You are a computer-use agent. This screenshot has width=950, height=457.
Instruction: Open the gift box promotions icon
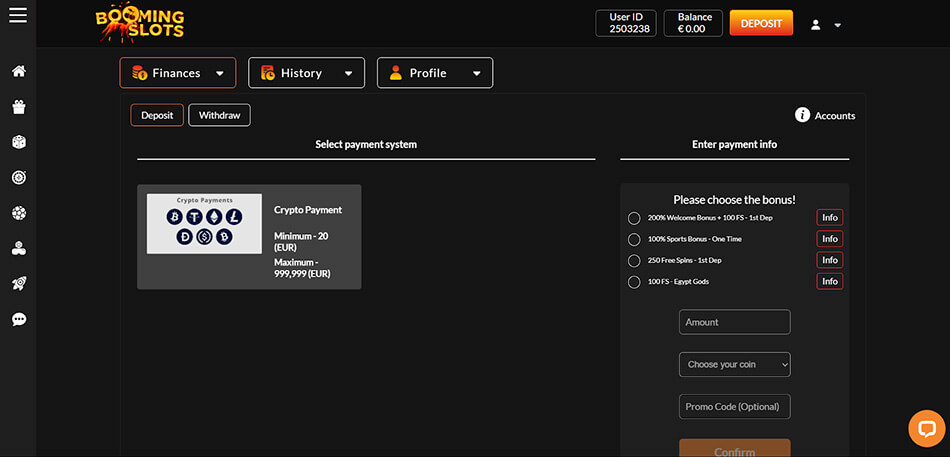[19, 107]
